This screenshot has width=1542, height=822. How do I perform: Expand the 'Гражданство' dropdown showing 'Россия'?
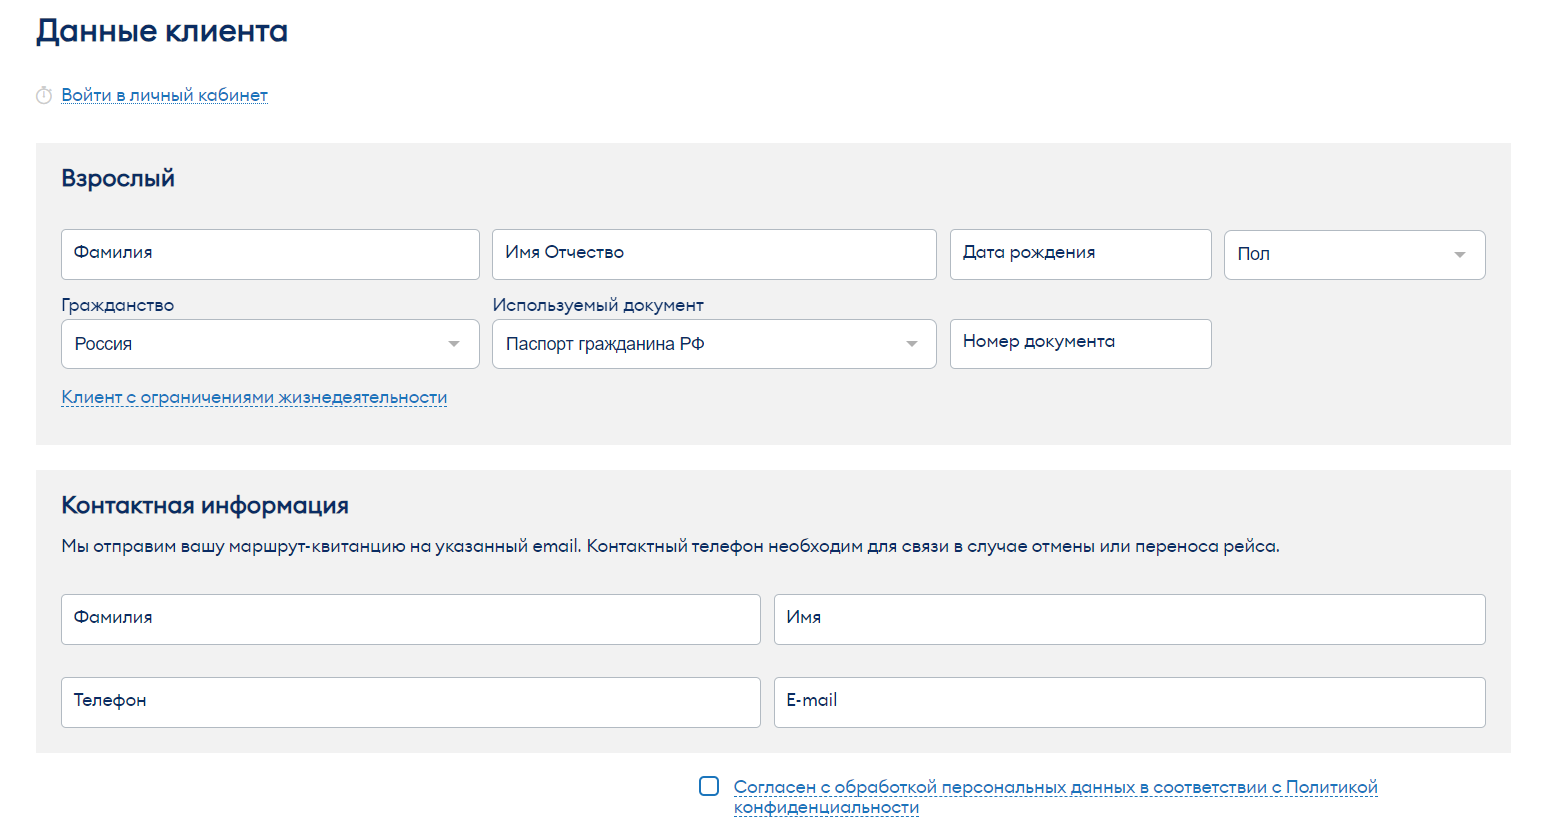(270, 344)
